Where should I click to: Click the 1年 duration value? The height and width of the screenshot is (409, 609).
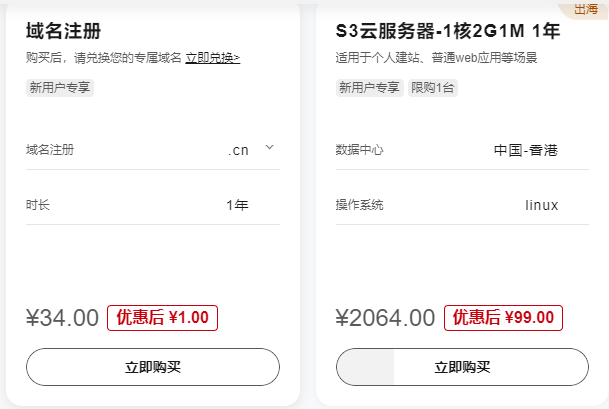point(237,205)
